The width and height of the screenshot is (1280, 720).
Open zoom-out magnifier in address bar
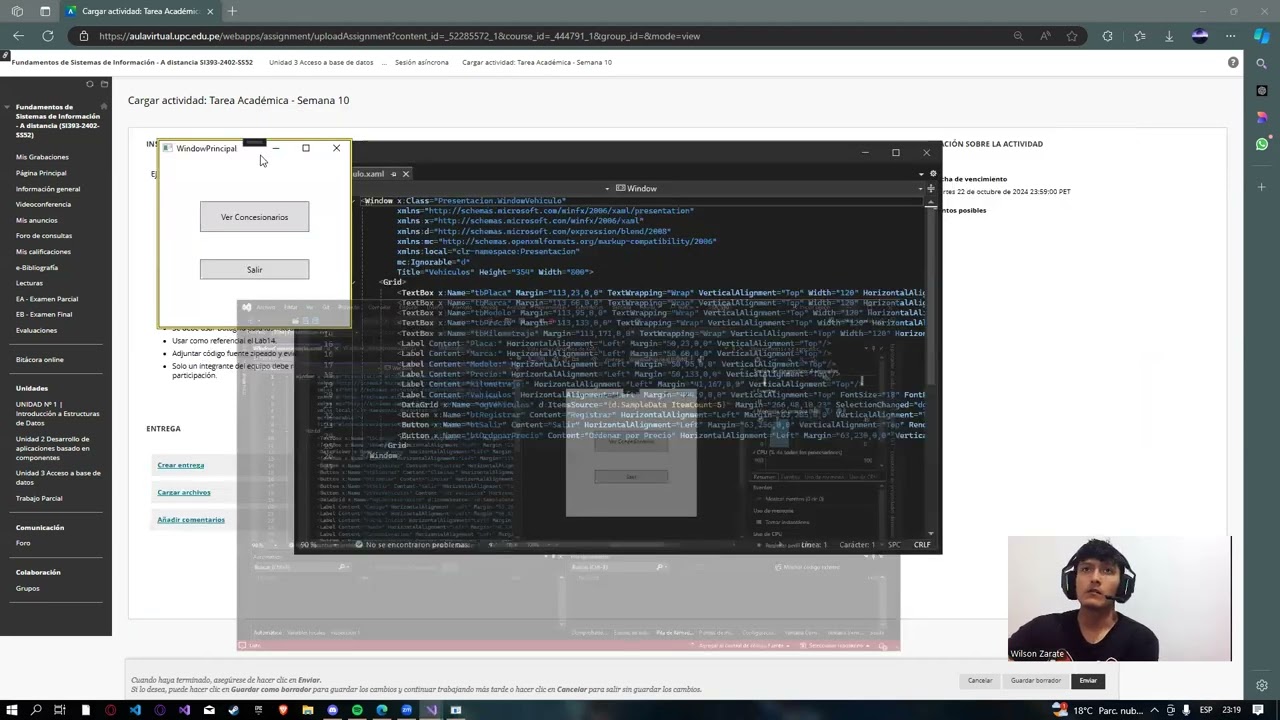pos(1018,36)
